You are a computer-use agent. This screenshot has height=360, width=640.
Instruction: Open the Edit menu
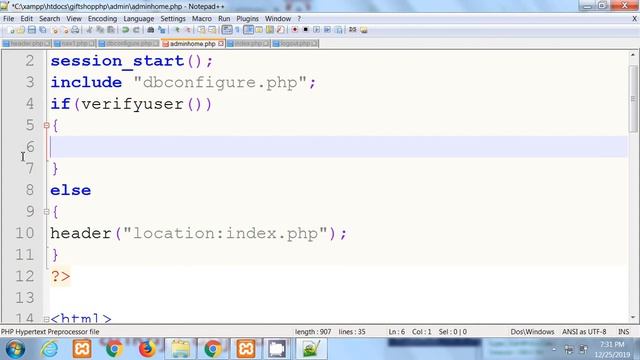click(27, 19)
